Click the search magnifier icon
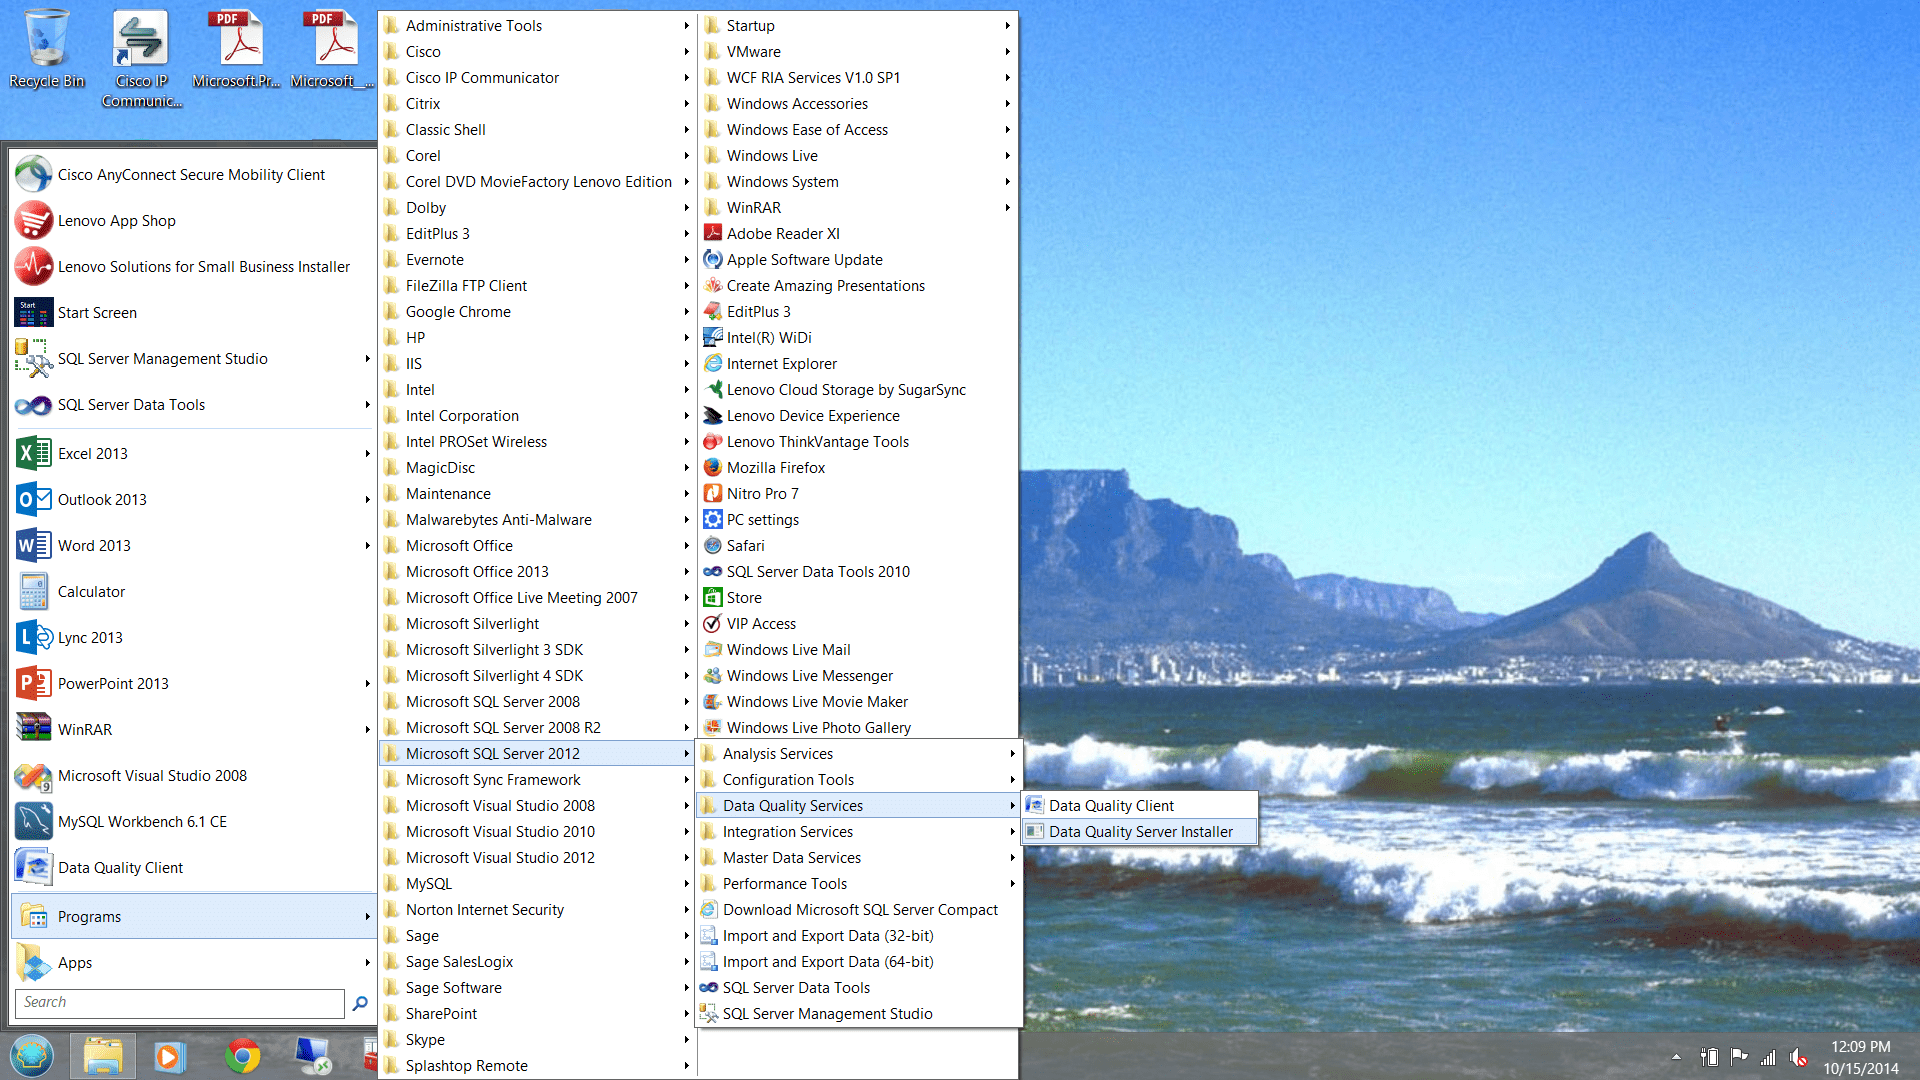The image size is (1920, 1080). [x=360, y=1003]
